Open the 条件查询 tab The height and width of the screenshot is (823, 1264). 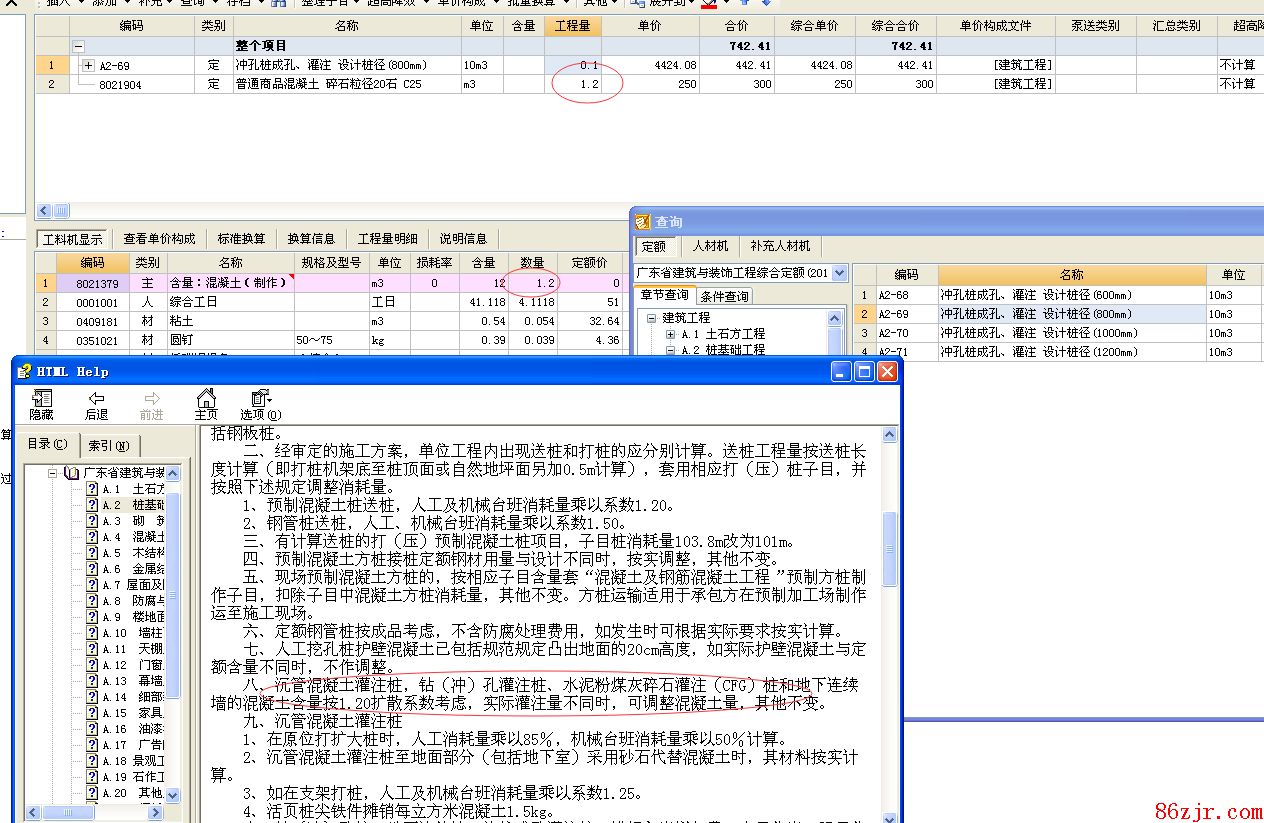coord(724,296)
